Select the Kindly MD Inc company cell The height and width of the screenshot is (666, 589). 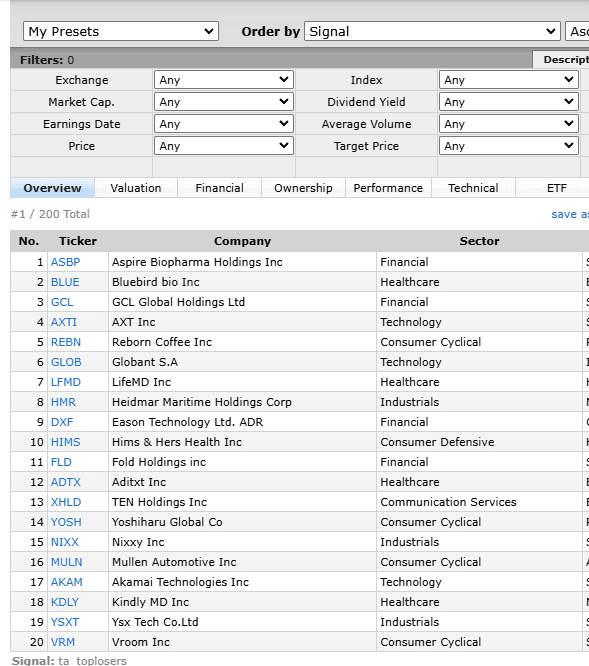(x=242, y=601)
